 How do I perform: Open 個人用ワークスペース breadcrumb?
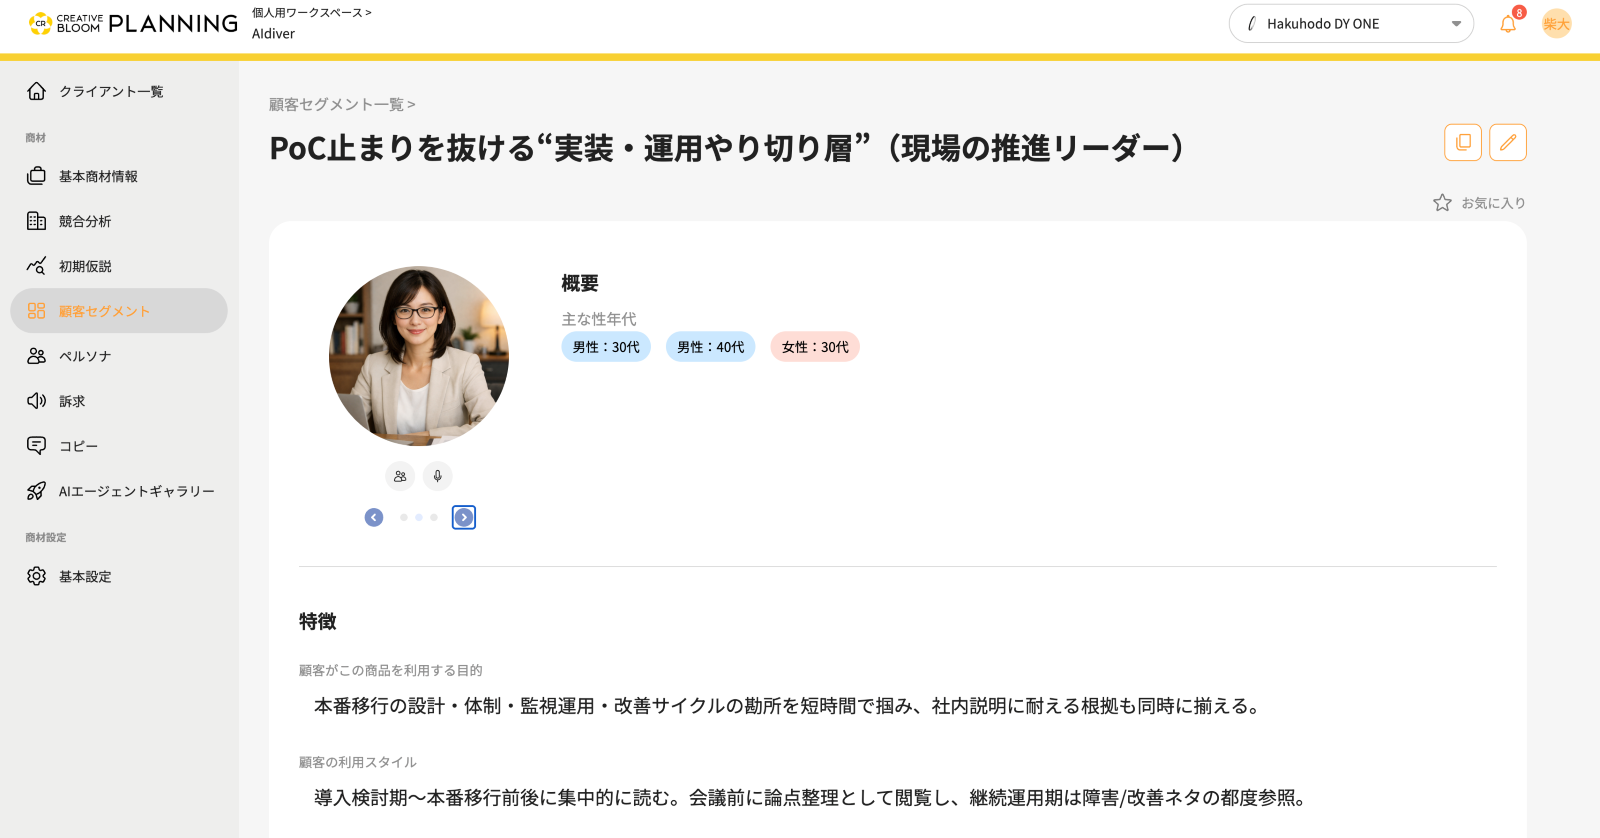[310, 13]
